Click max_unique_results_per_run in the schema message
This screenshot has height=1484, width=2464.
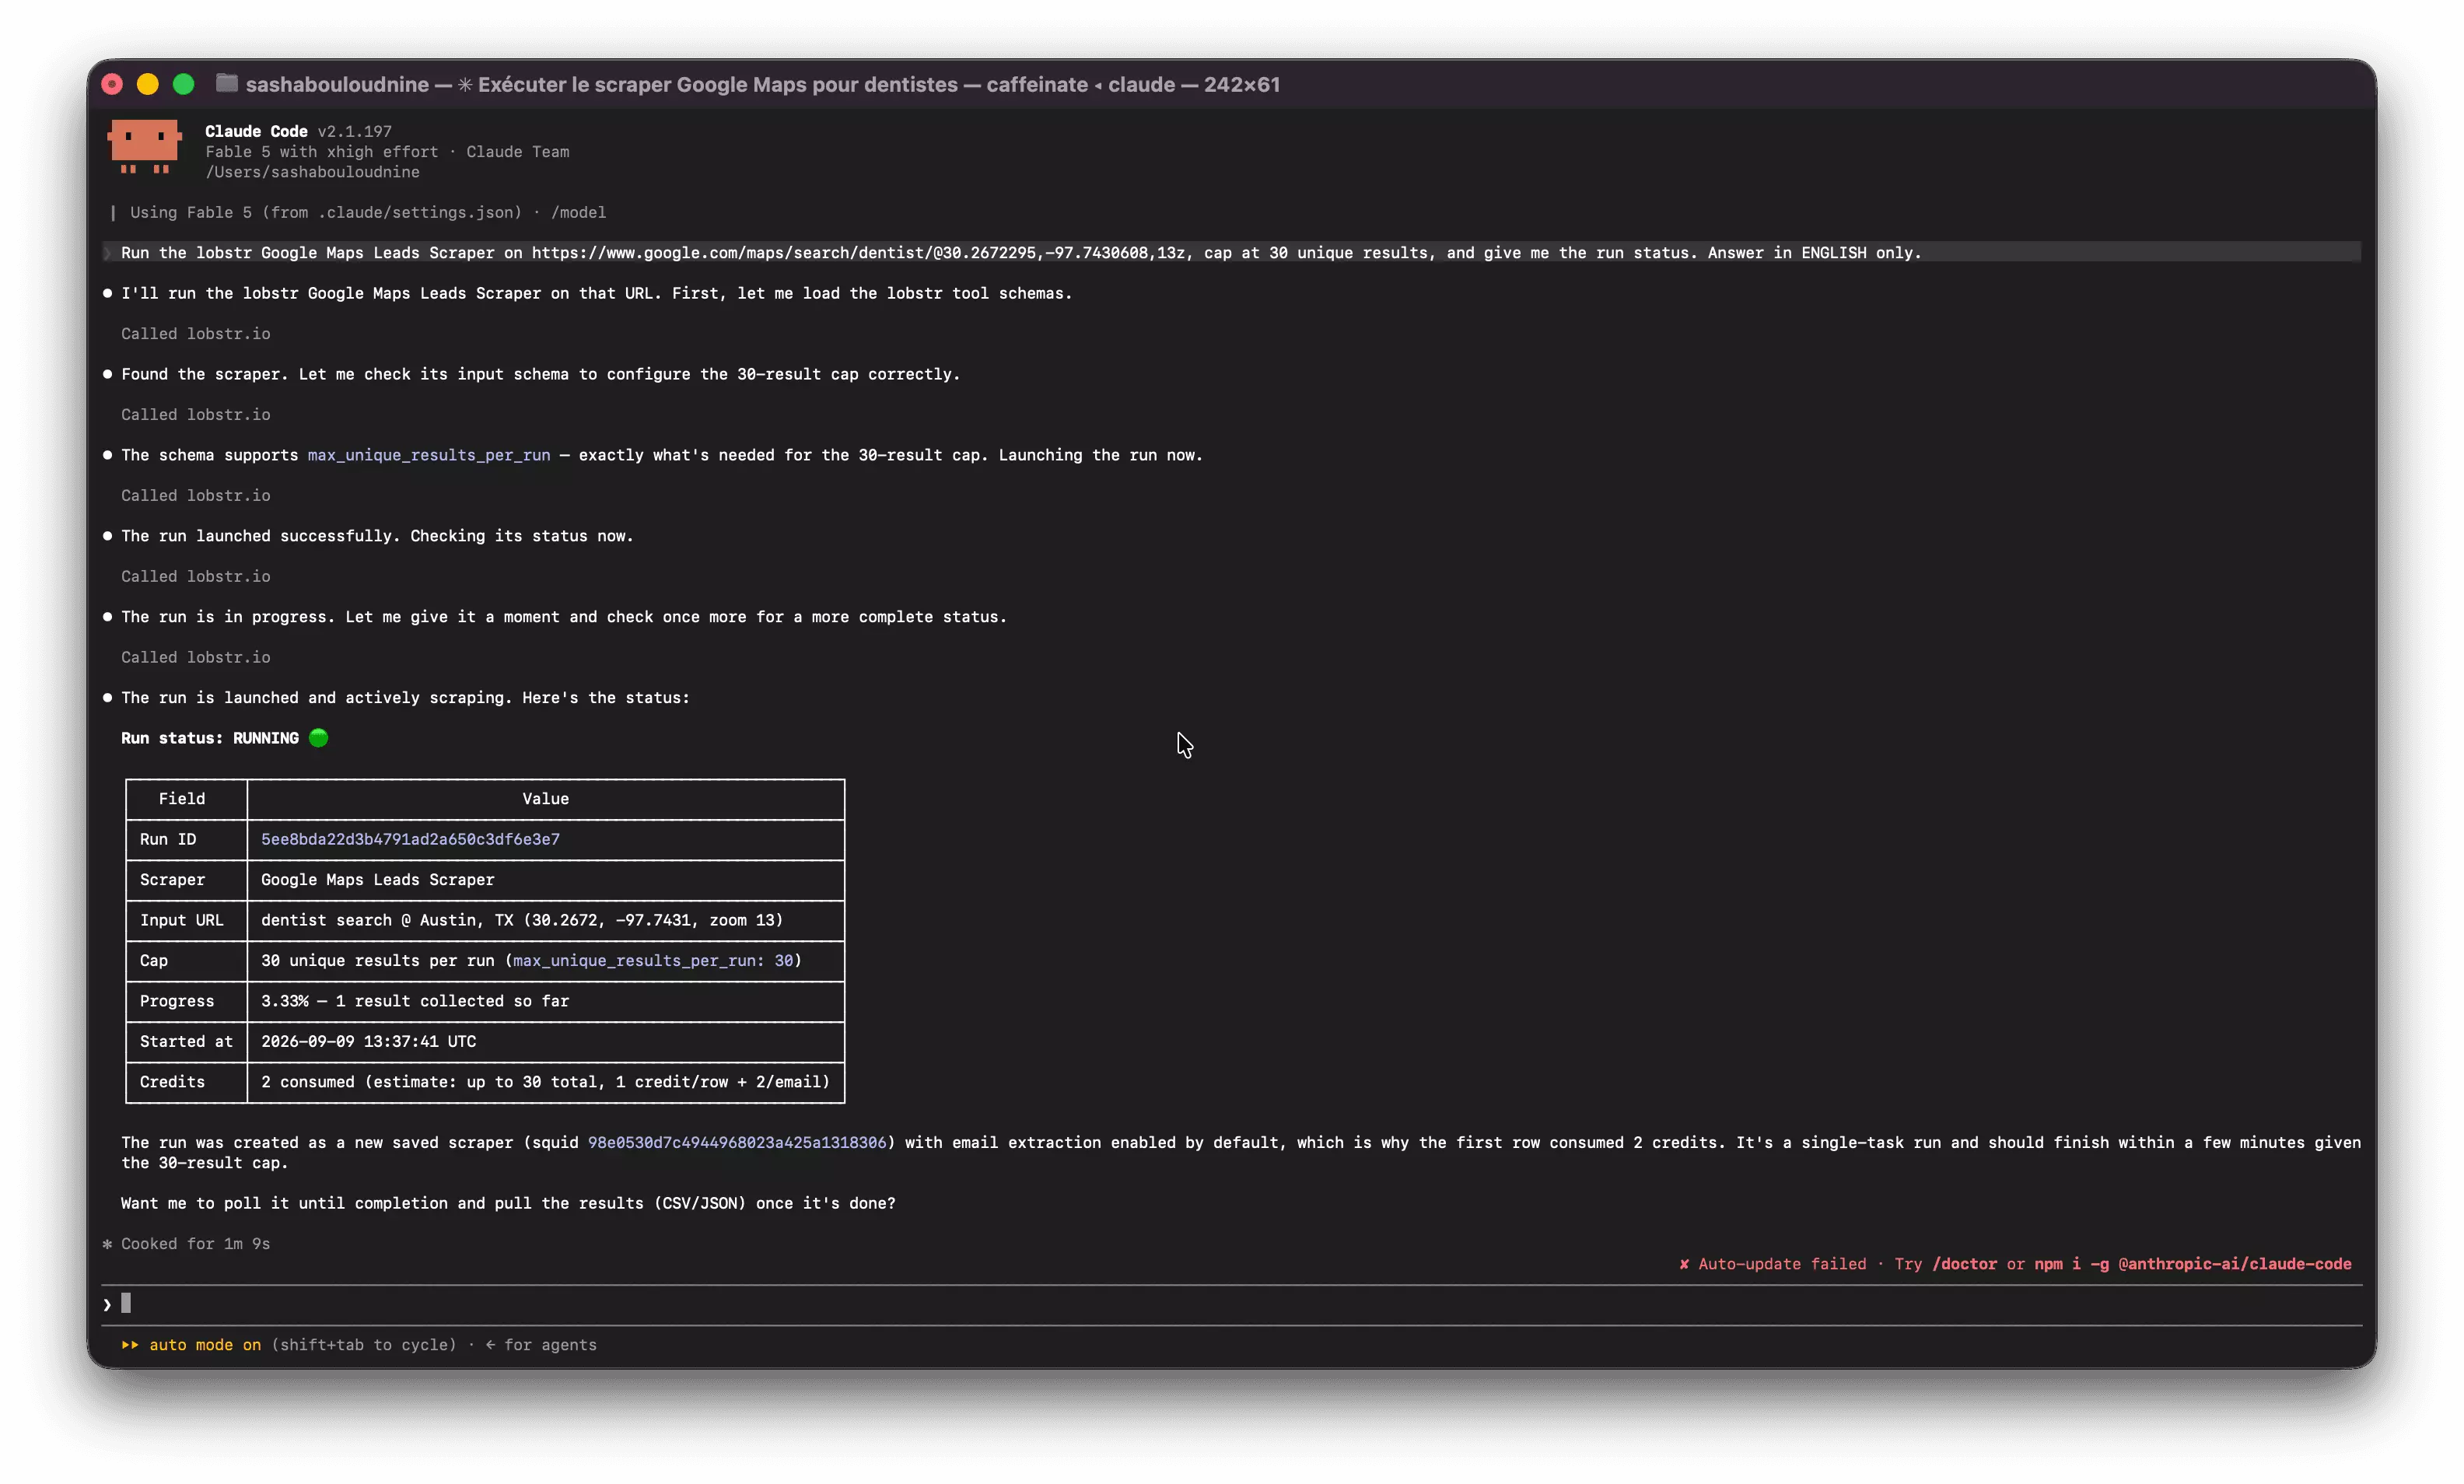(x=429, y=455)
